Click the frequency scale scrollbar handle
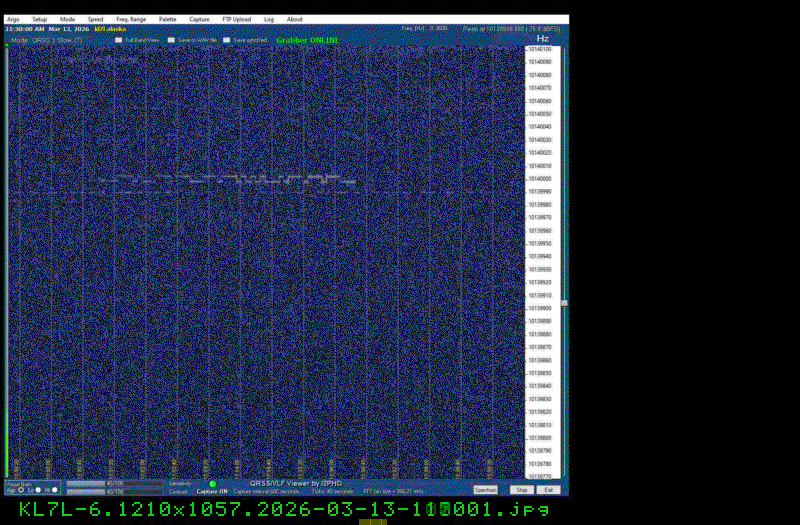The height and width of the screenshot is (525, 800). [564, 302]
